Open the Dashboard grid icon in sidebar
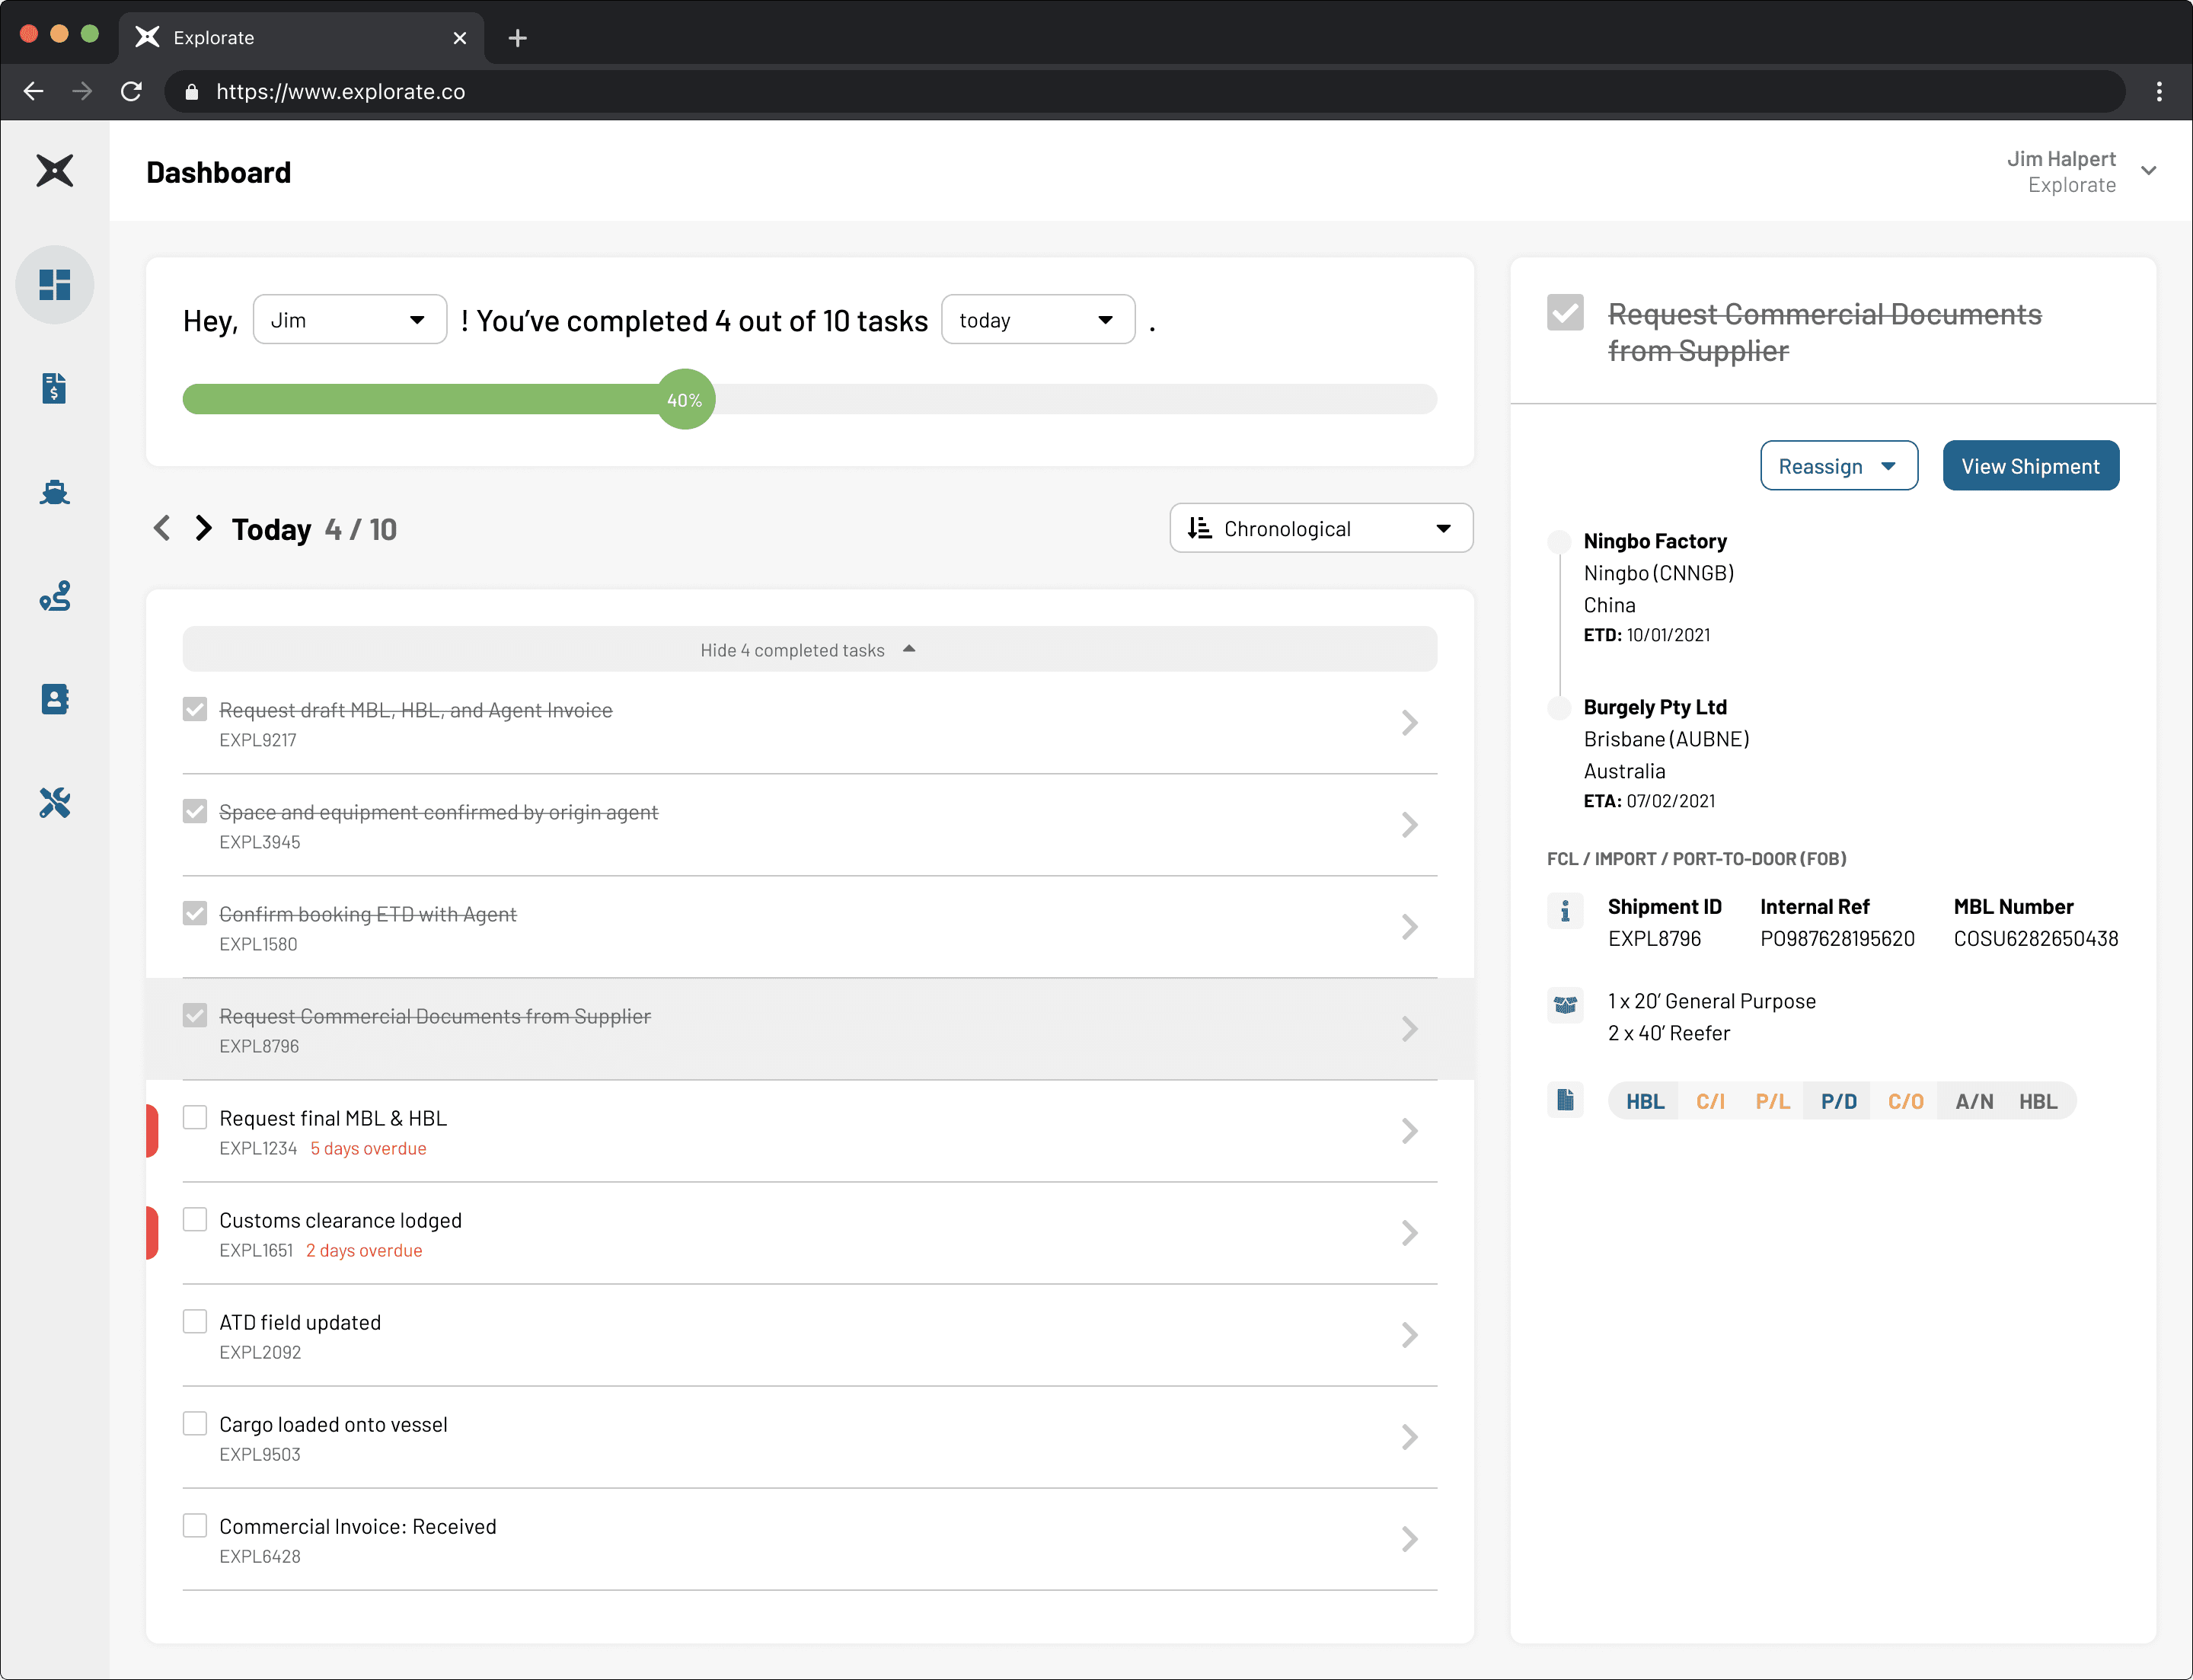The height and width of the screenshot is (1680, 2193). coord(55,285)
